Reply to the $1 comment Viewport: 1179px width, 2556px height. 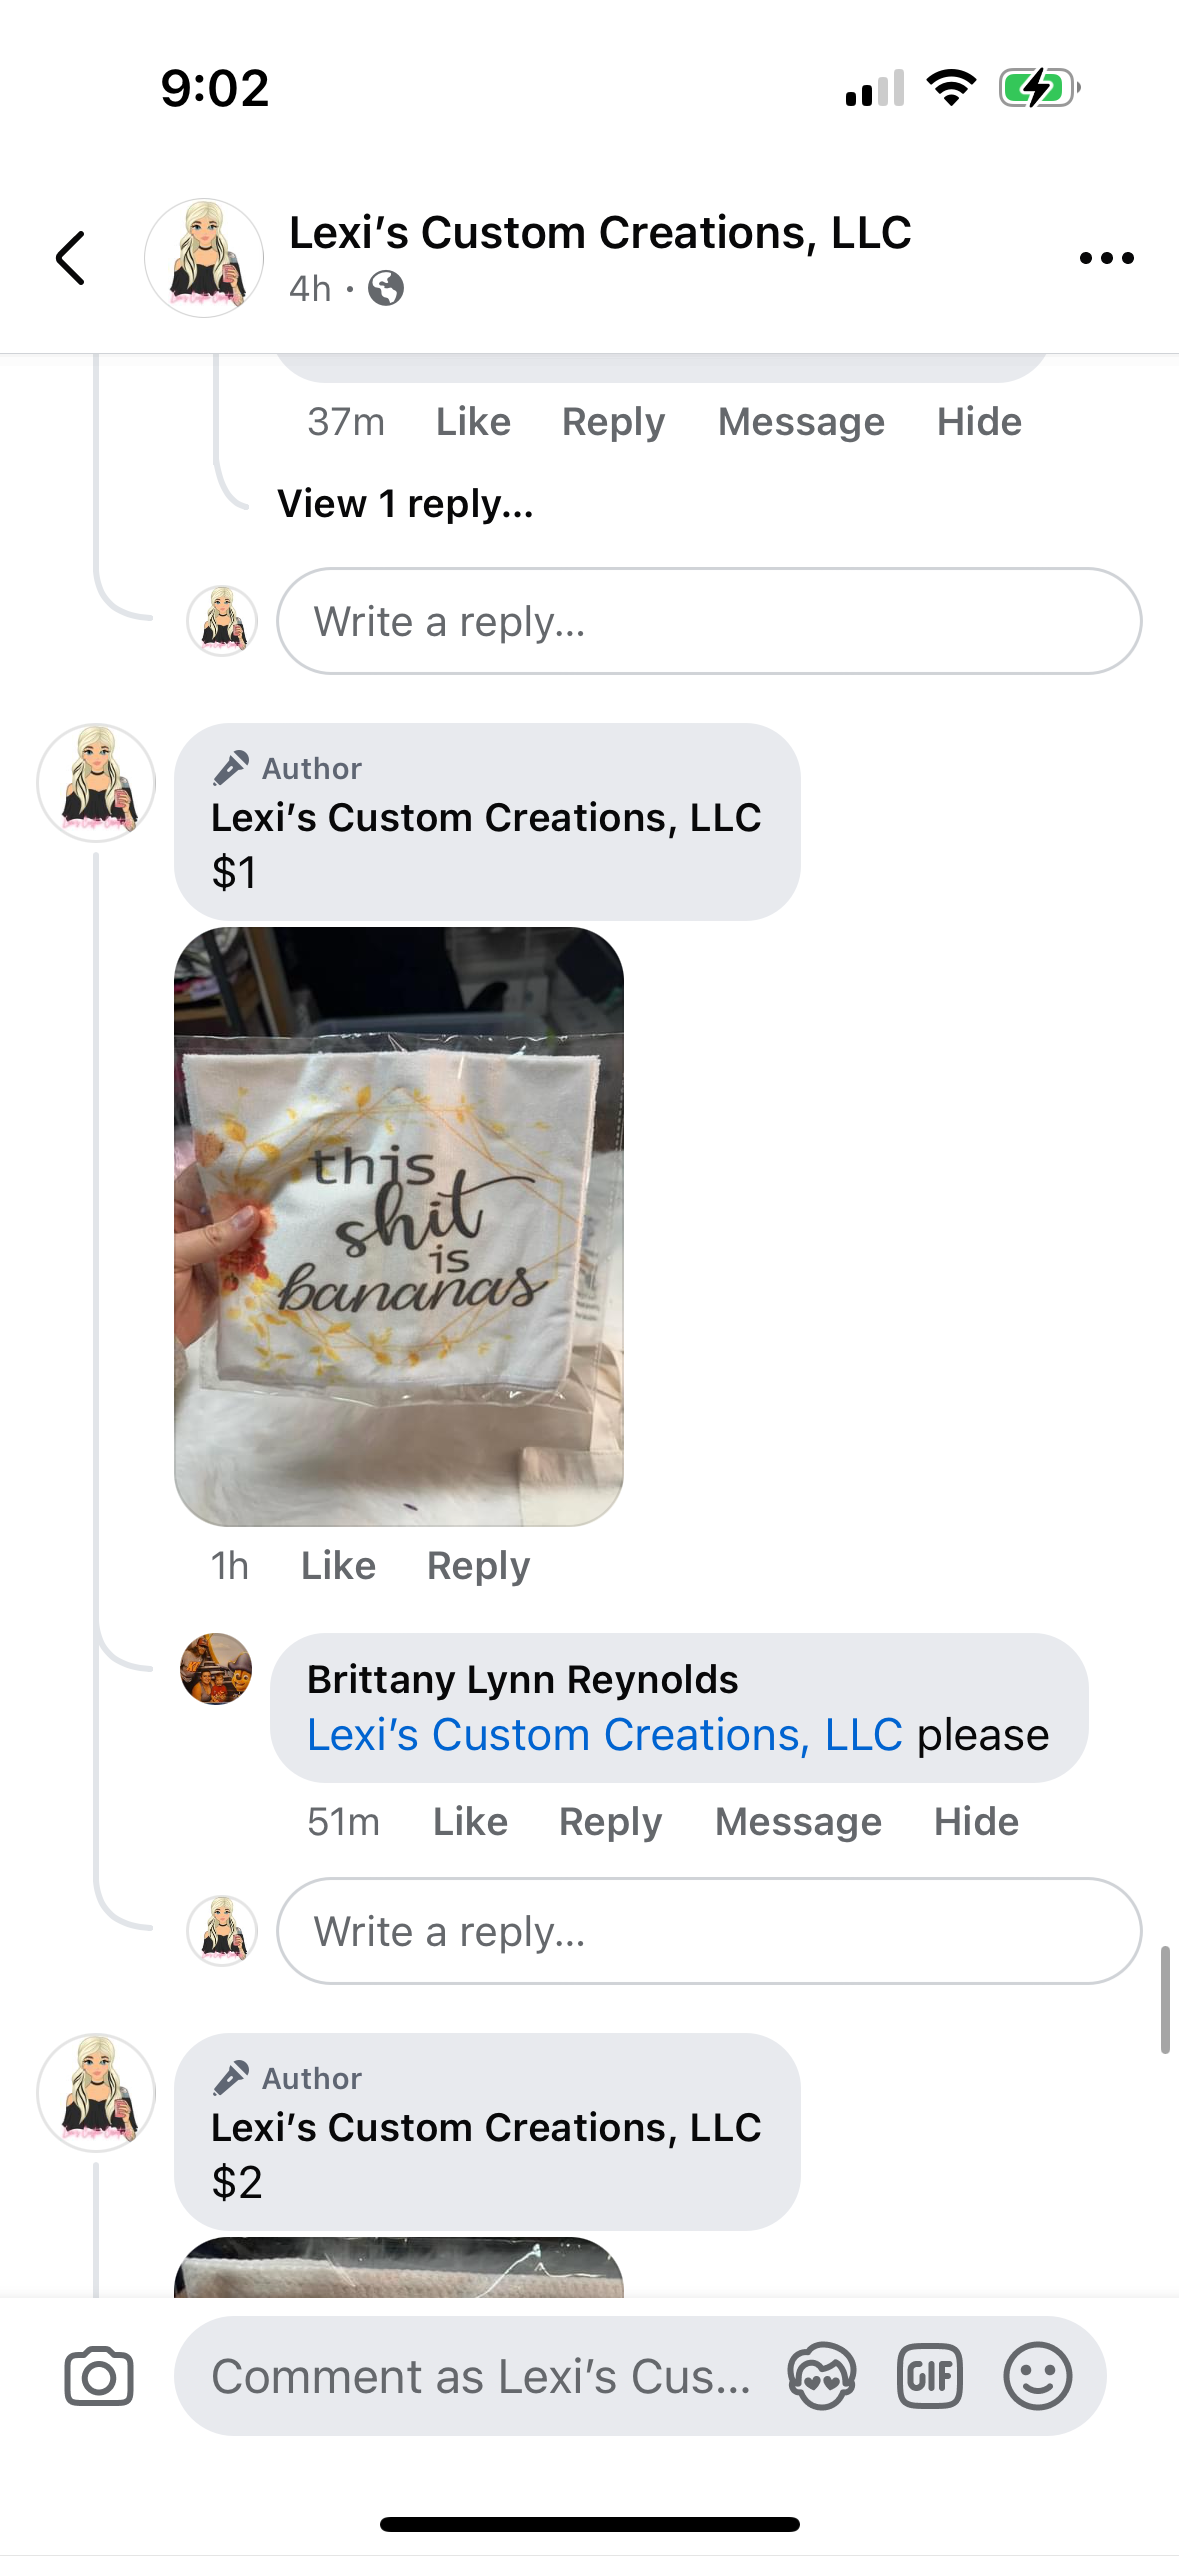(478, 1565)
